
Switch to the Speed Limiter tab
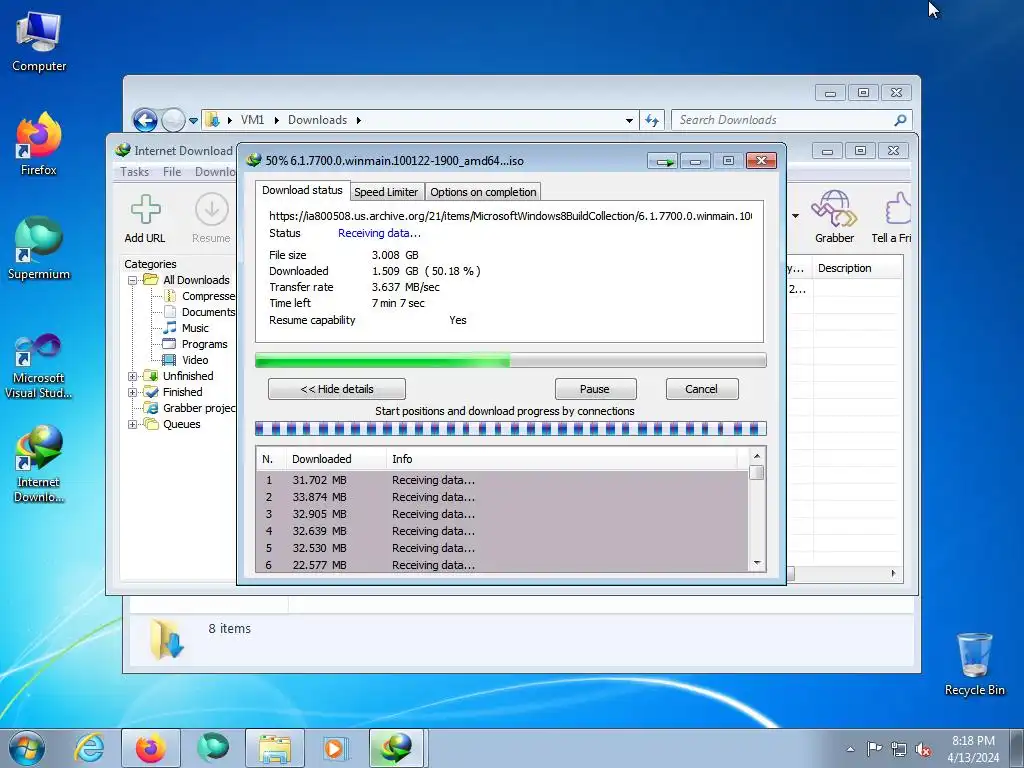386,192
